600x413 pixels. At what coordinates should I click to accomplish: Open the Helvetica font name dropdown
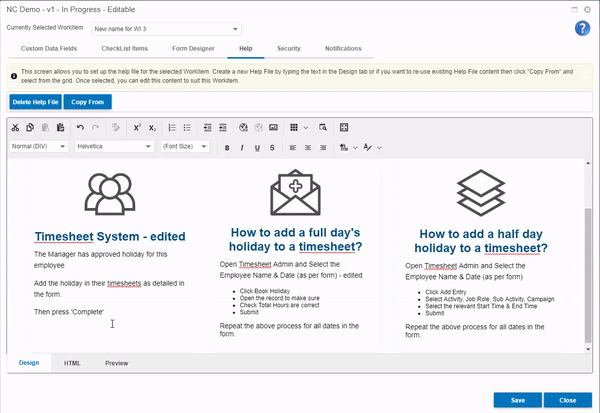point(114,146)
